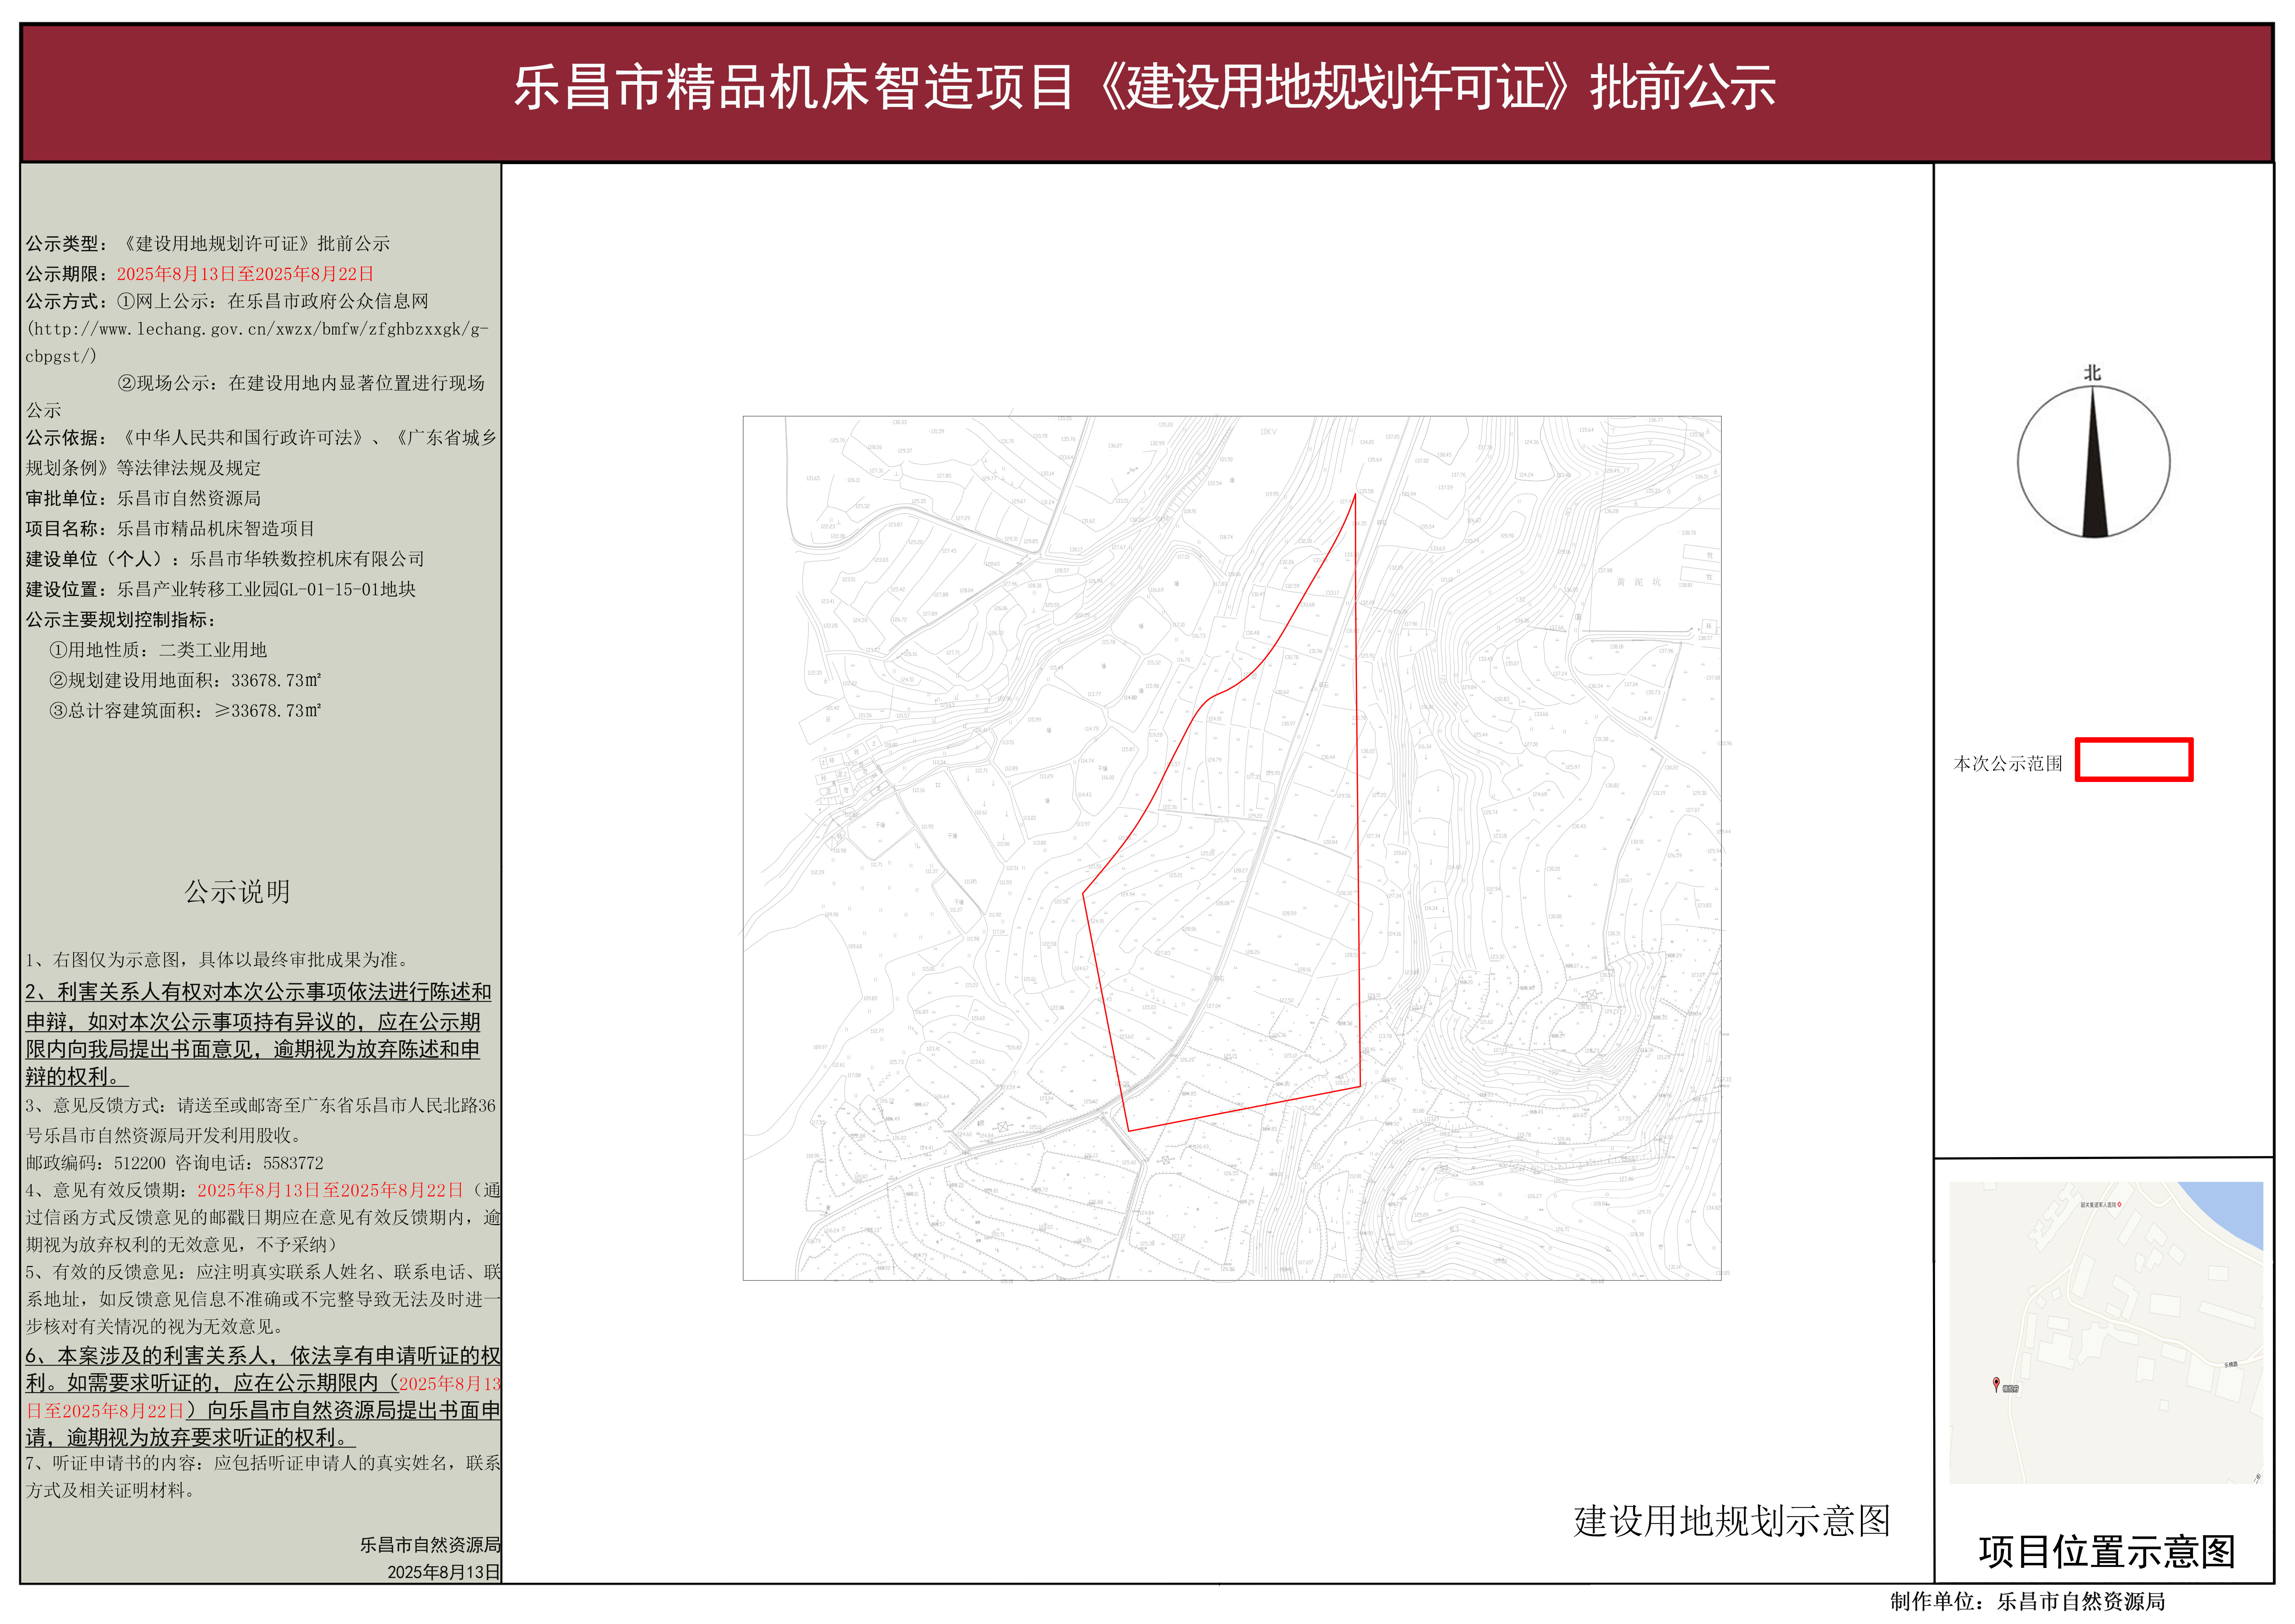Click the caption '项目位置示意图'
The image size is (2295, 1624).
pyautogui.click(x=2107, y=1552)
